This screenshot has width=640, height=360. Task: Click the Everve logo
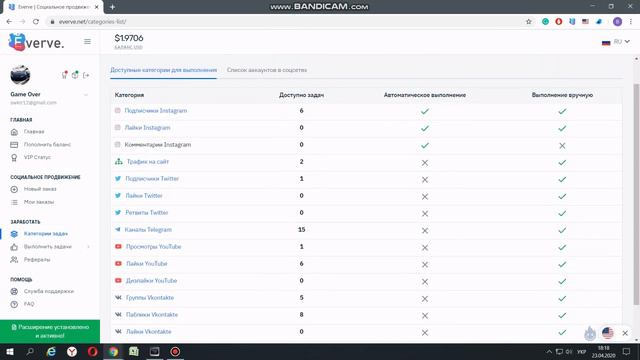(36, 42)
